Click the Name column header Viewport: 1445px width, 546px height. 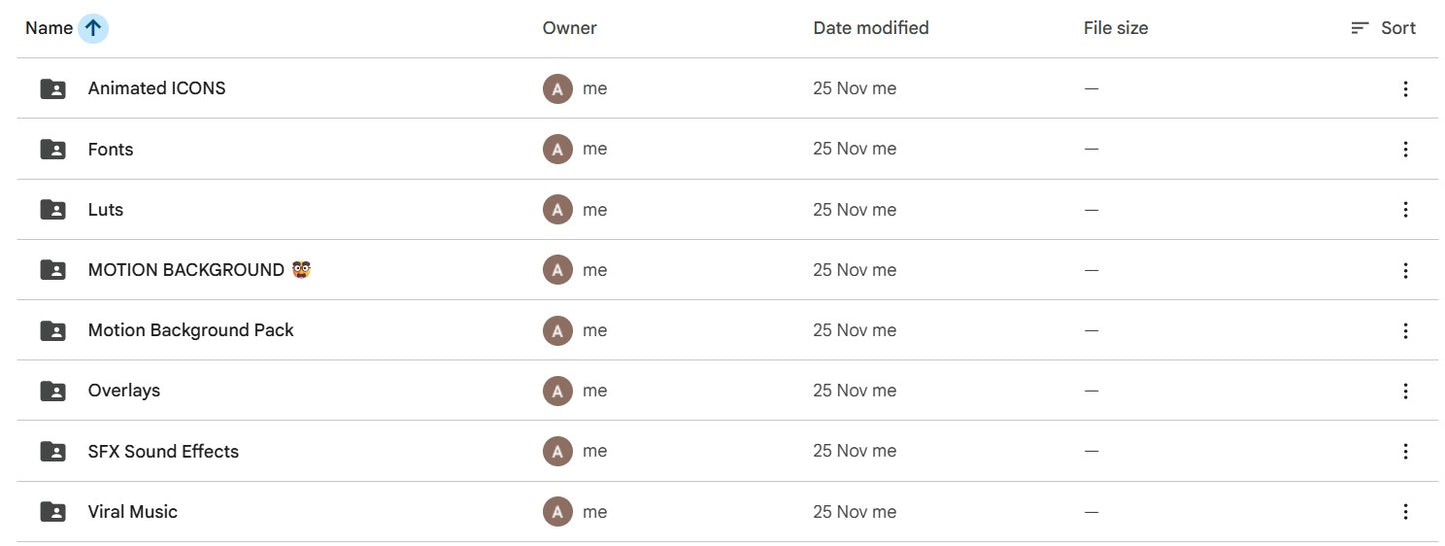[48, 28]
